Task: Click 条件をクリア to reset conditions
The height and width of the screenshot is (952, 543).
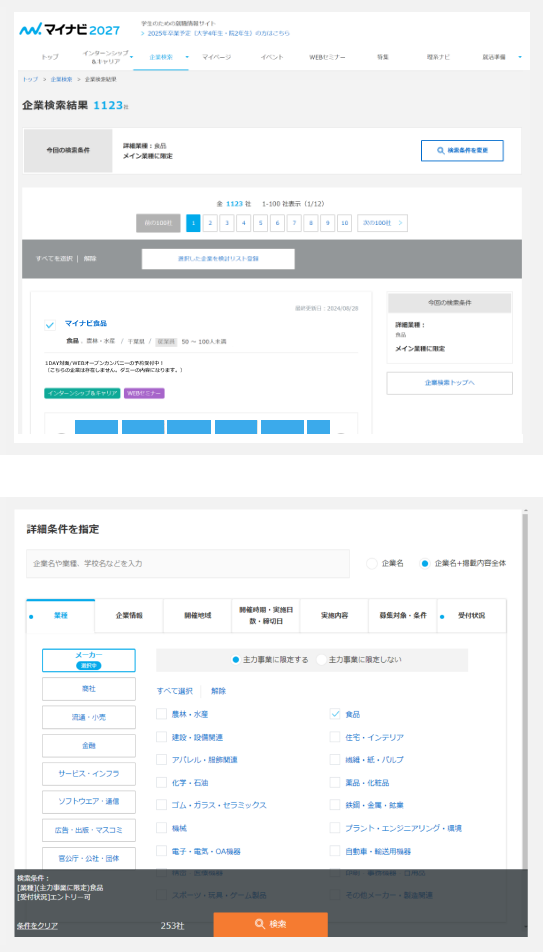Action: (x=37, y=926)
